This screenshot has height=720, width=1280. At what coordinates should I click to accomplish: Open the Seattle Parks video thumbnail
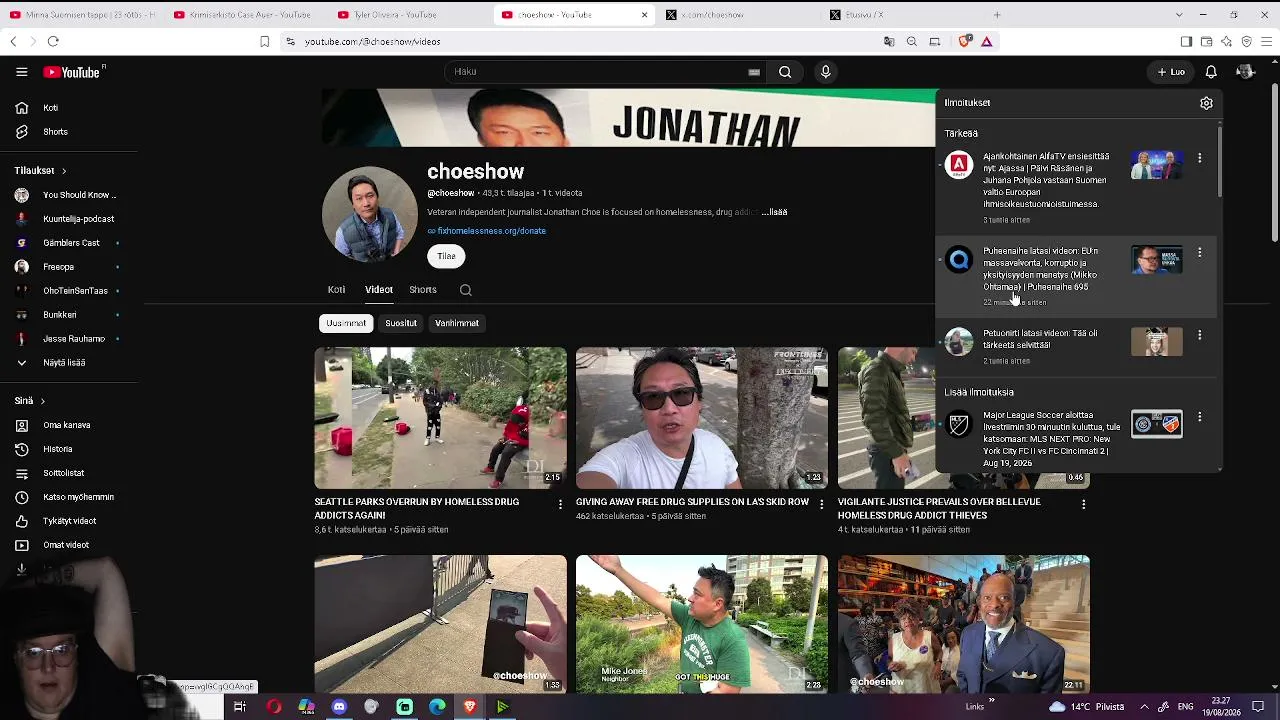tap(440, 418)
